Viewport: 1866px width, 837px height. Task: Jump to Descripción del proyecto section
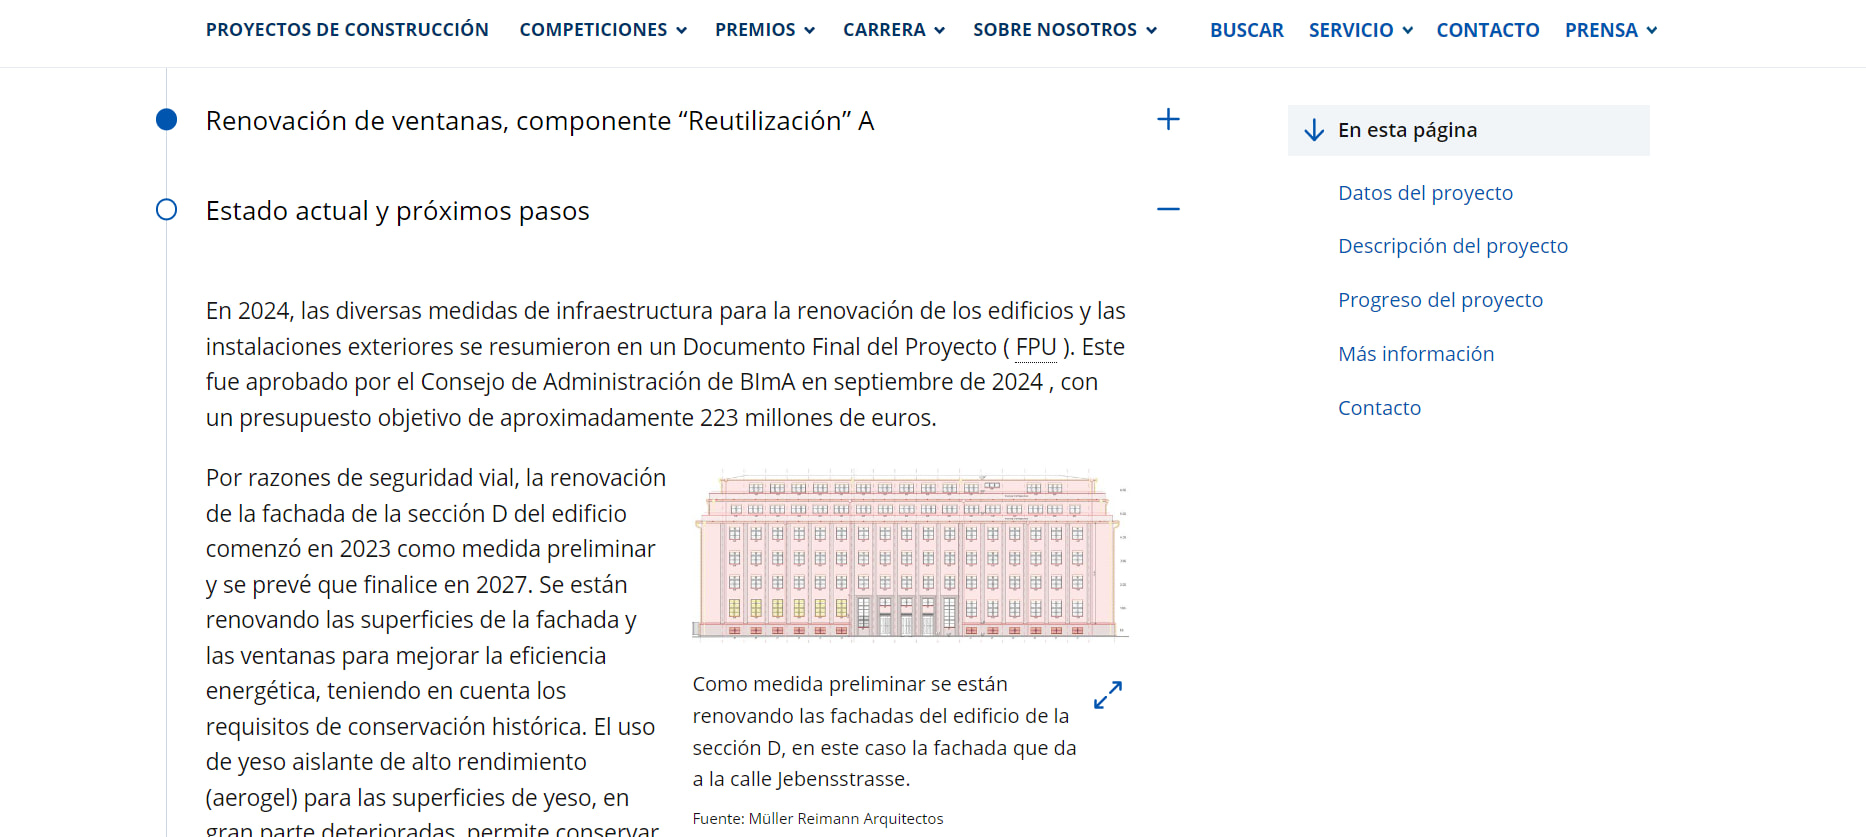1452,246
